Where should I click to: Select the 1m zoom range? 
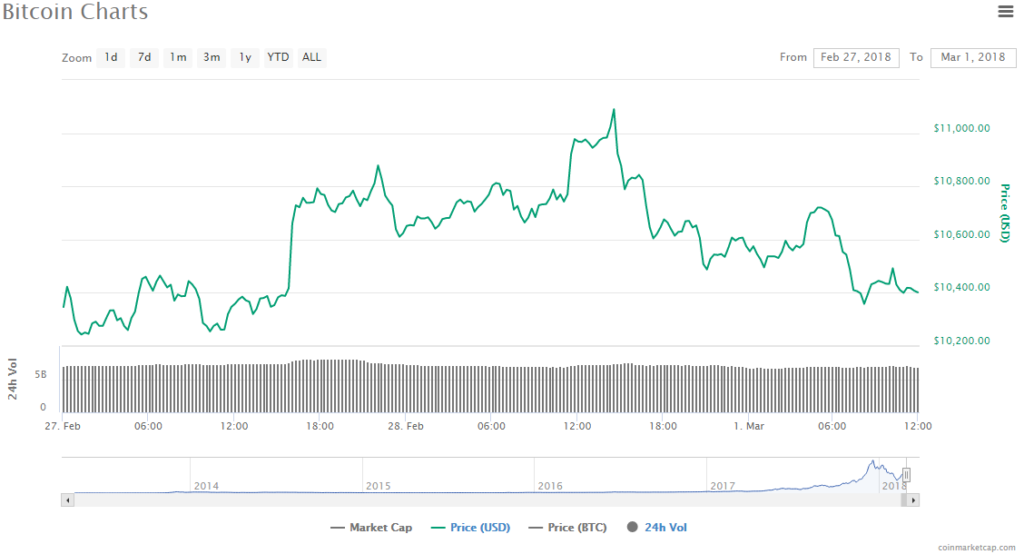tap(178, 57)
